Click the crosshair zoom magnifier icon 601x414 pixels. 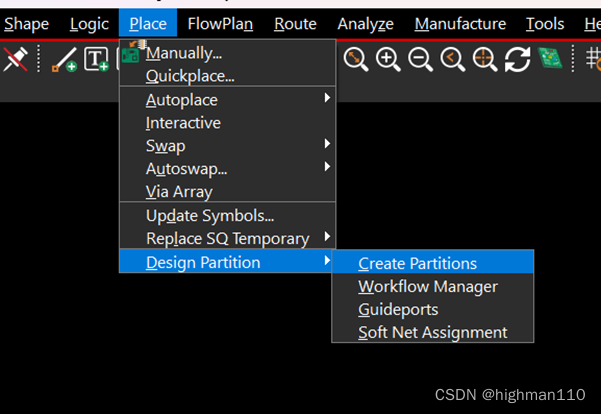484,60
